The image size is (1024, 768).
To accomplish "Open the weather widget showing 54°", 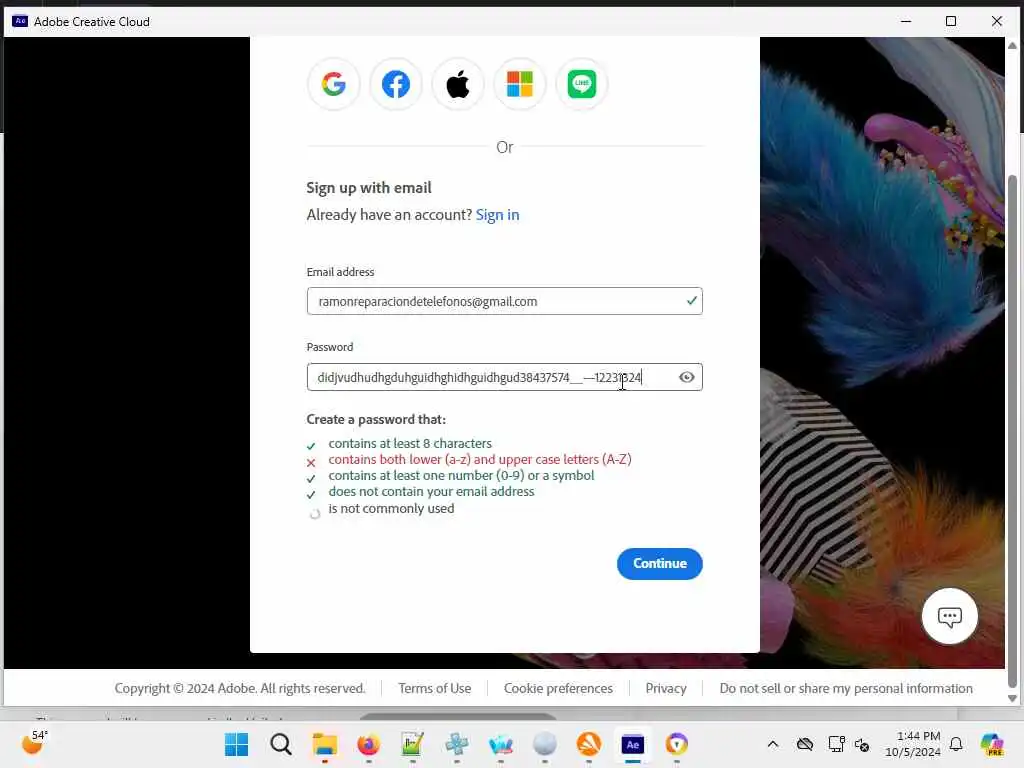I will pos(34,743).
